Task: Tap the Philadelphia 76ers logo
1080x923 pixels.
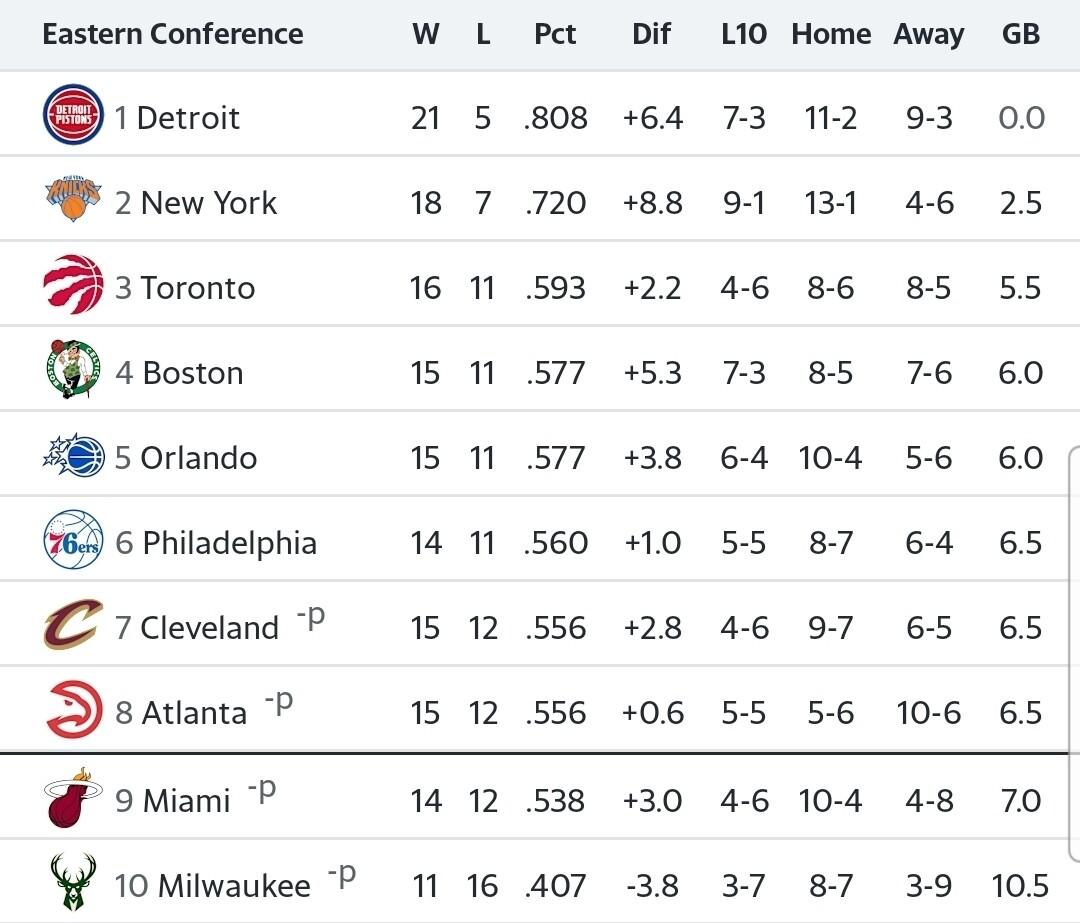Action: 73,541
